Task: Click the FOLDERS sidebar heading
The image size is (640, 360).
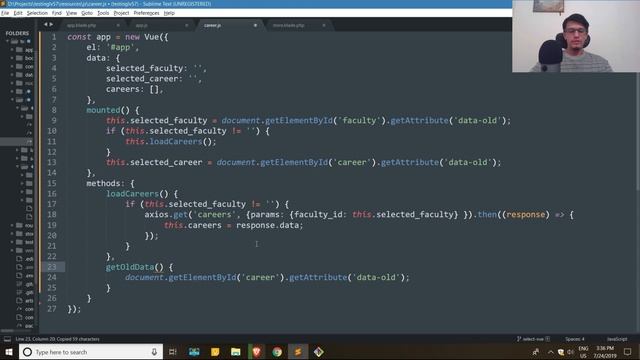Action: [x=17, y=33]
